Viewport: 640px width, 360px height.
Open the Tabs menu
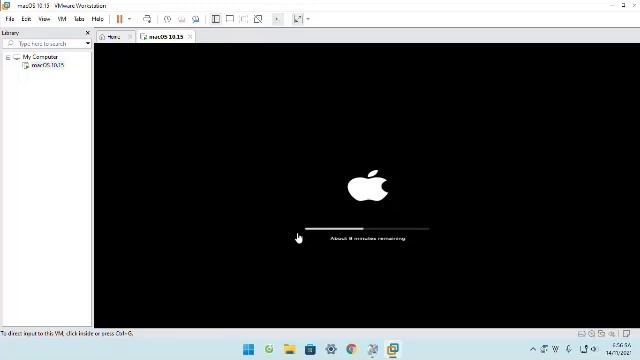79,19
